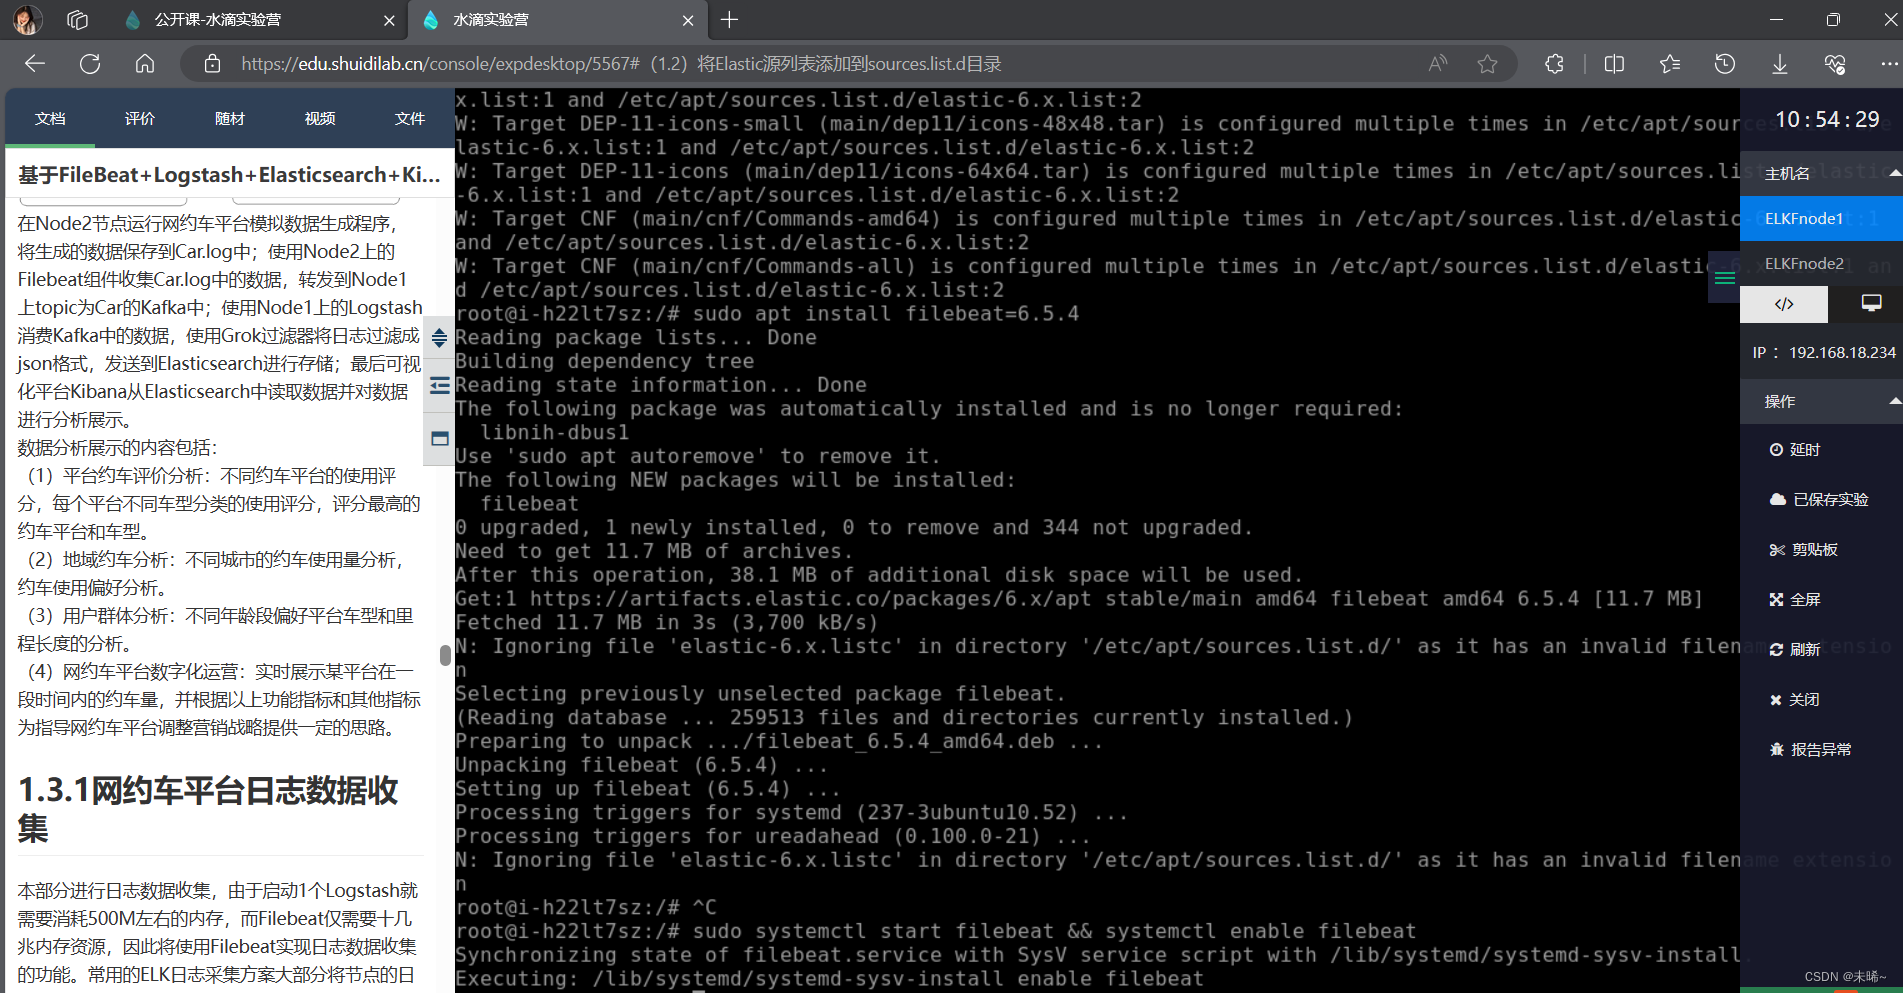1903x993 pixels.
Task: Click the browser Back arrow
Action: point(35,64)
